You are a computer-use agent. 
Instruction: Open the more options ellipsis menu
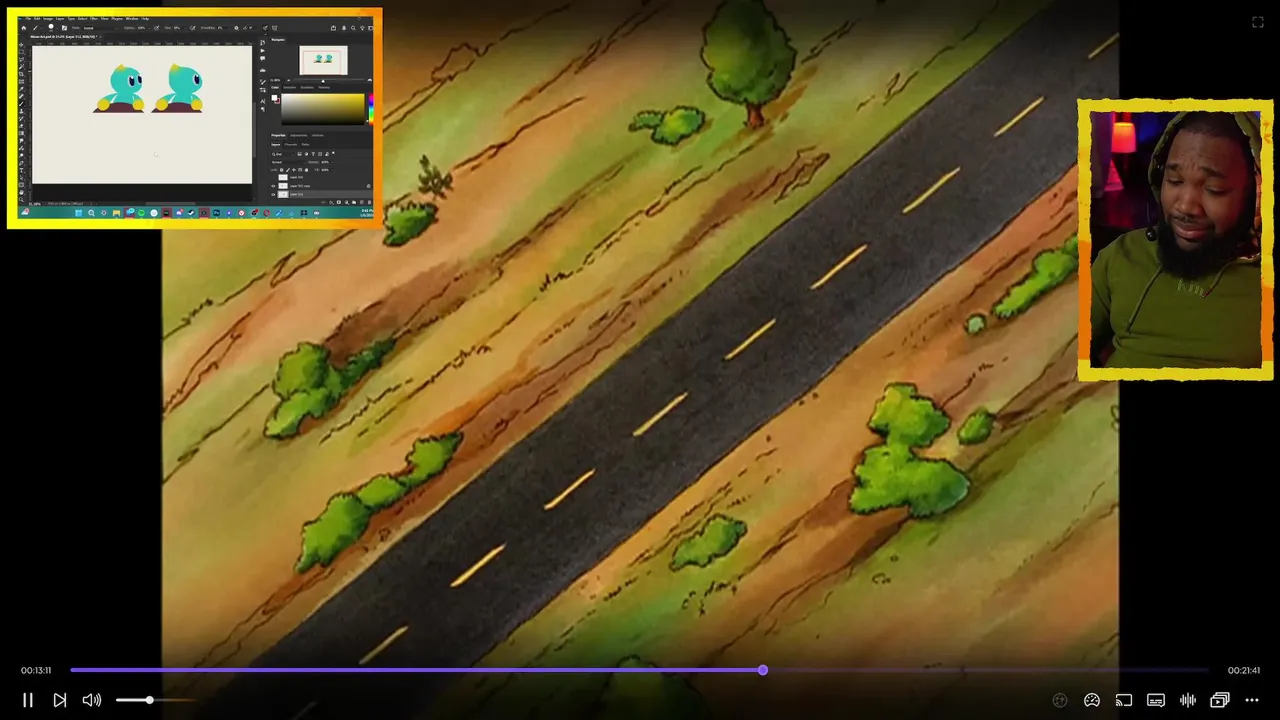click(x=1251, y=700)
